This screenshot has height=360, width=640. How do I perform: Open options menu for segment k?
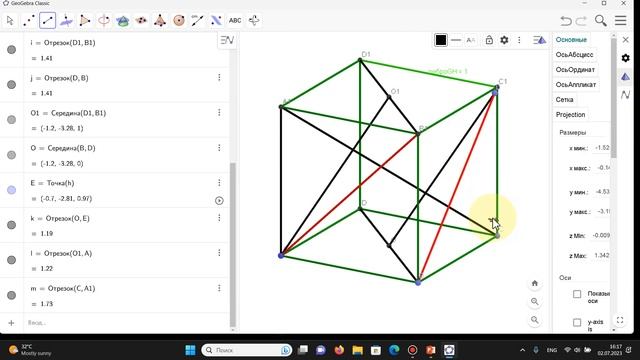219,218
